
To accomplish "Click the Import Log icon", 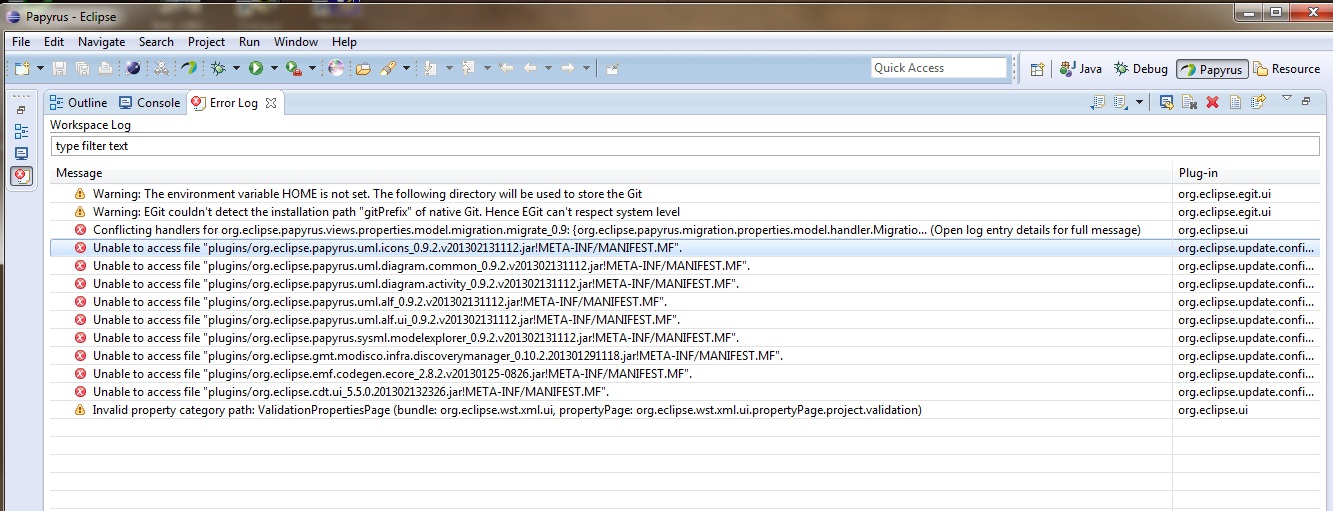I will click(1121, 102).
